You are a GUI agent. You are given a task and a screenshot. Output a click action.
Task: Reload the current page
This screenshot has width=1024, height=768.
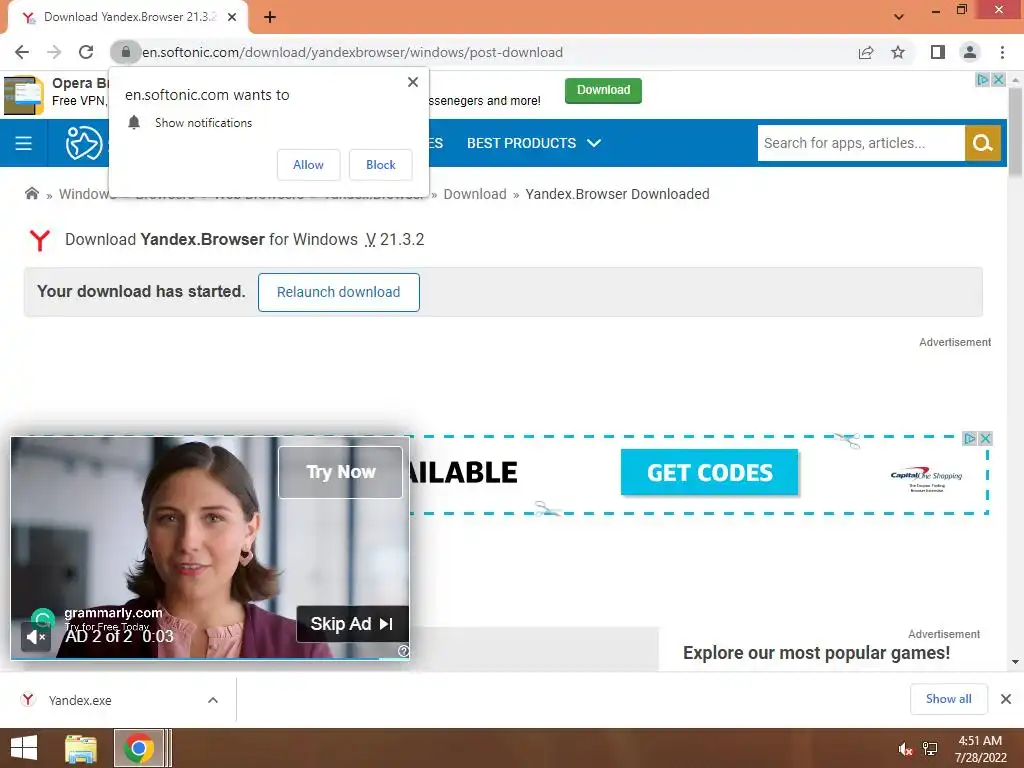coord(86,52)
